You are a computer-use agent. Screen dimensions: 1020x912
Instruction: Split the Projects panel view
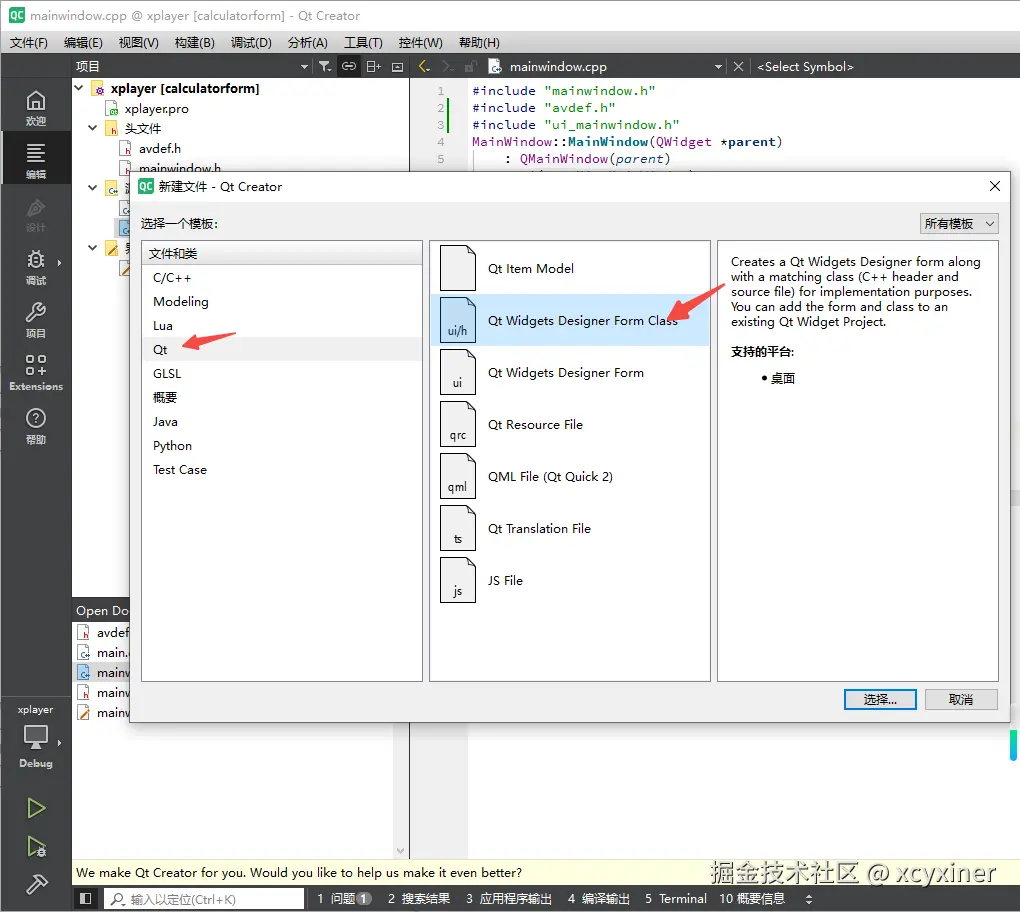point(373,66)
